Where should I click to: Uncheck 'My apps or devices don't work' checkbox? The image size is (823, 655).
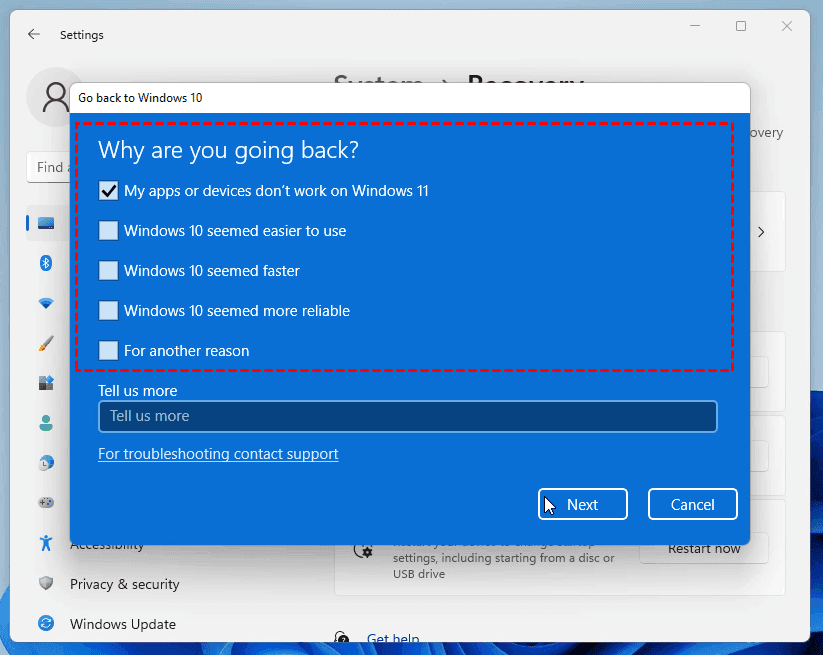point(108,191)
